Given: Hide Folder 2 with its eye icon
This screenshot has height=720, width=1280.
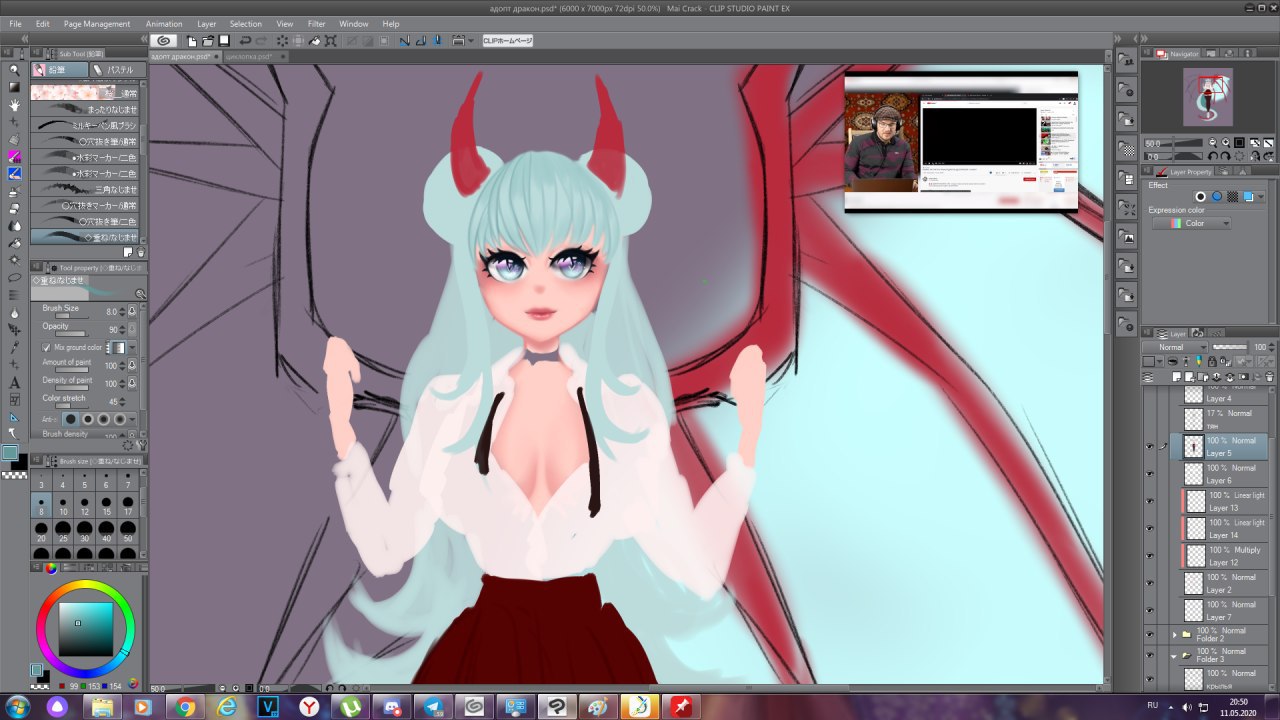Looking at the screenshot, I should click(1149, 634).
